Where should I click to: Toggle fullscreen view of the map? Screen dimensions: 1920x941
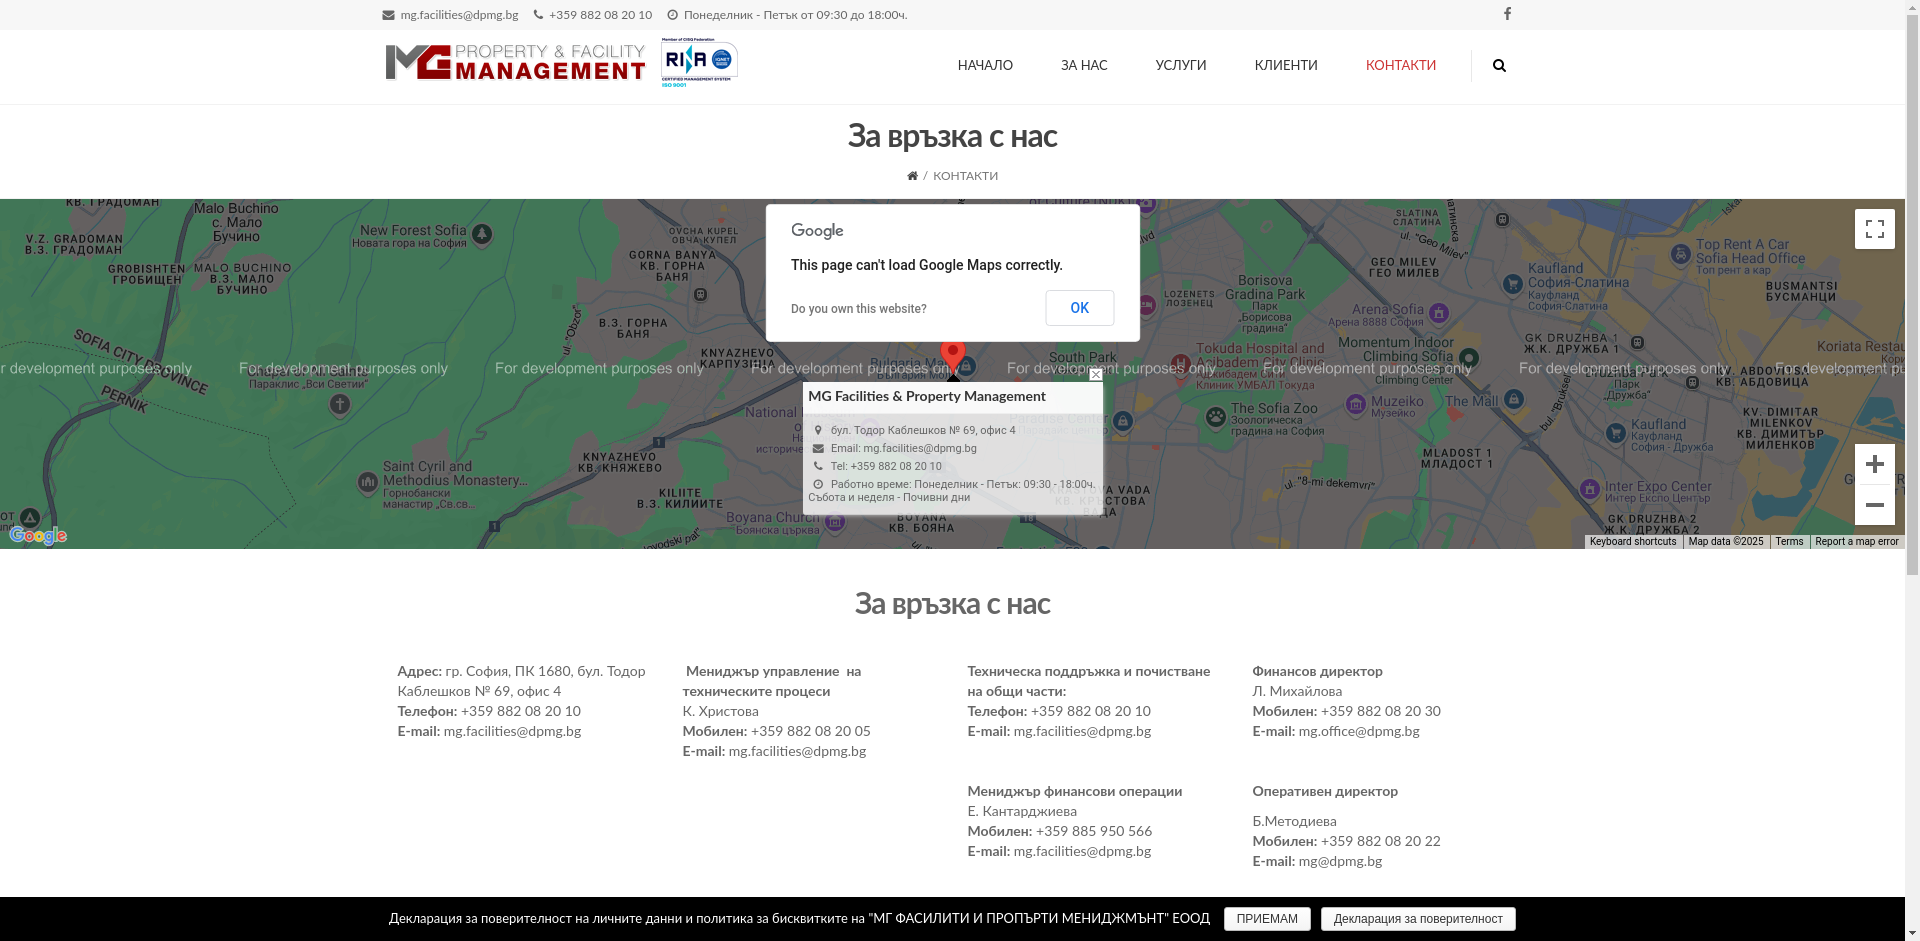pyautogui.click(x=1875, y=228)
